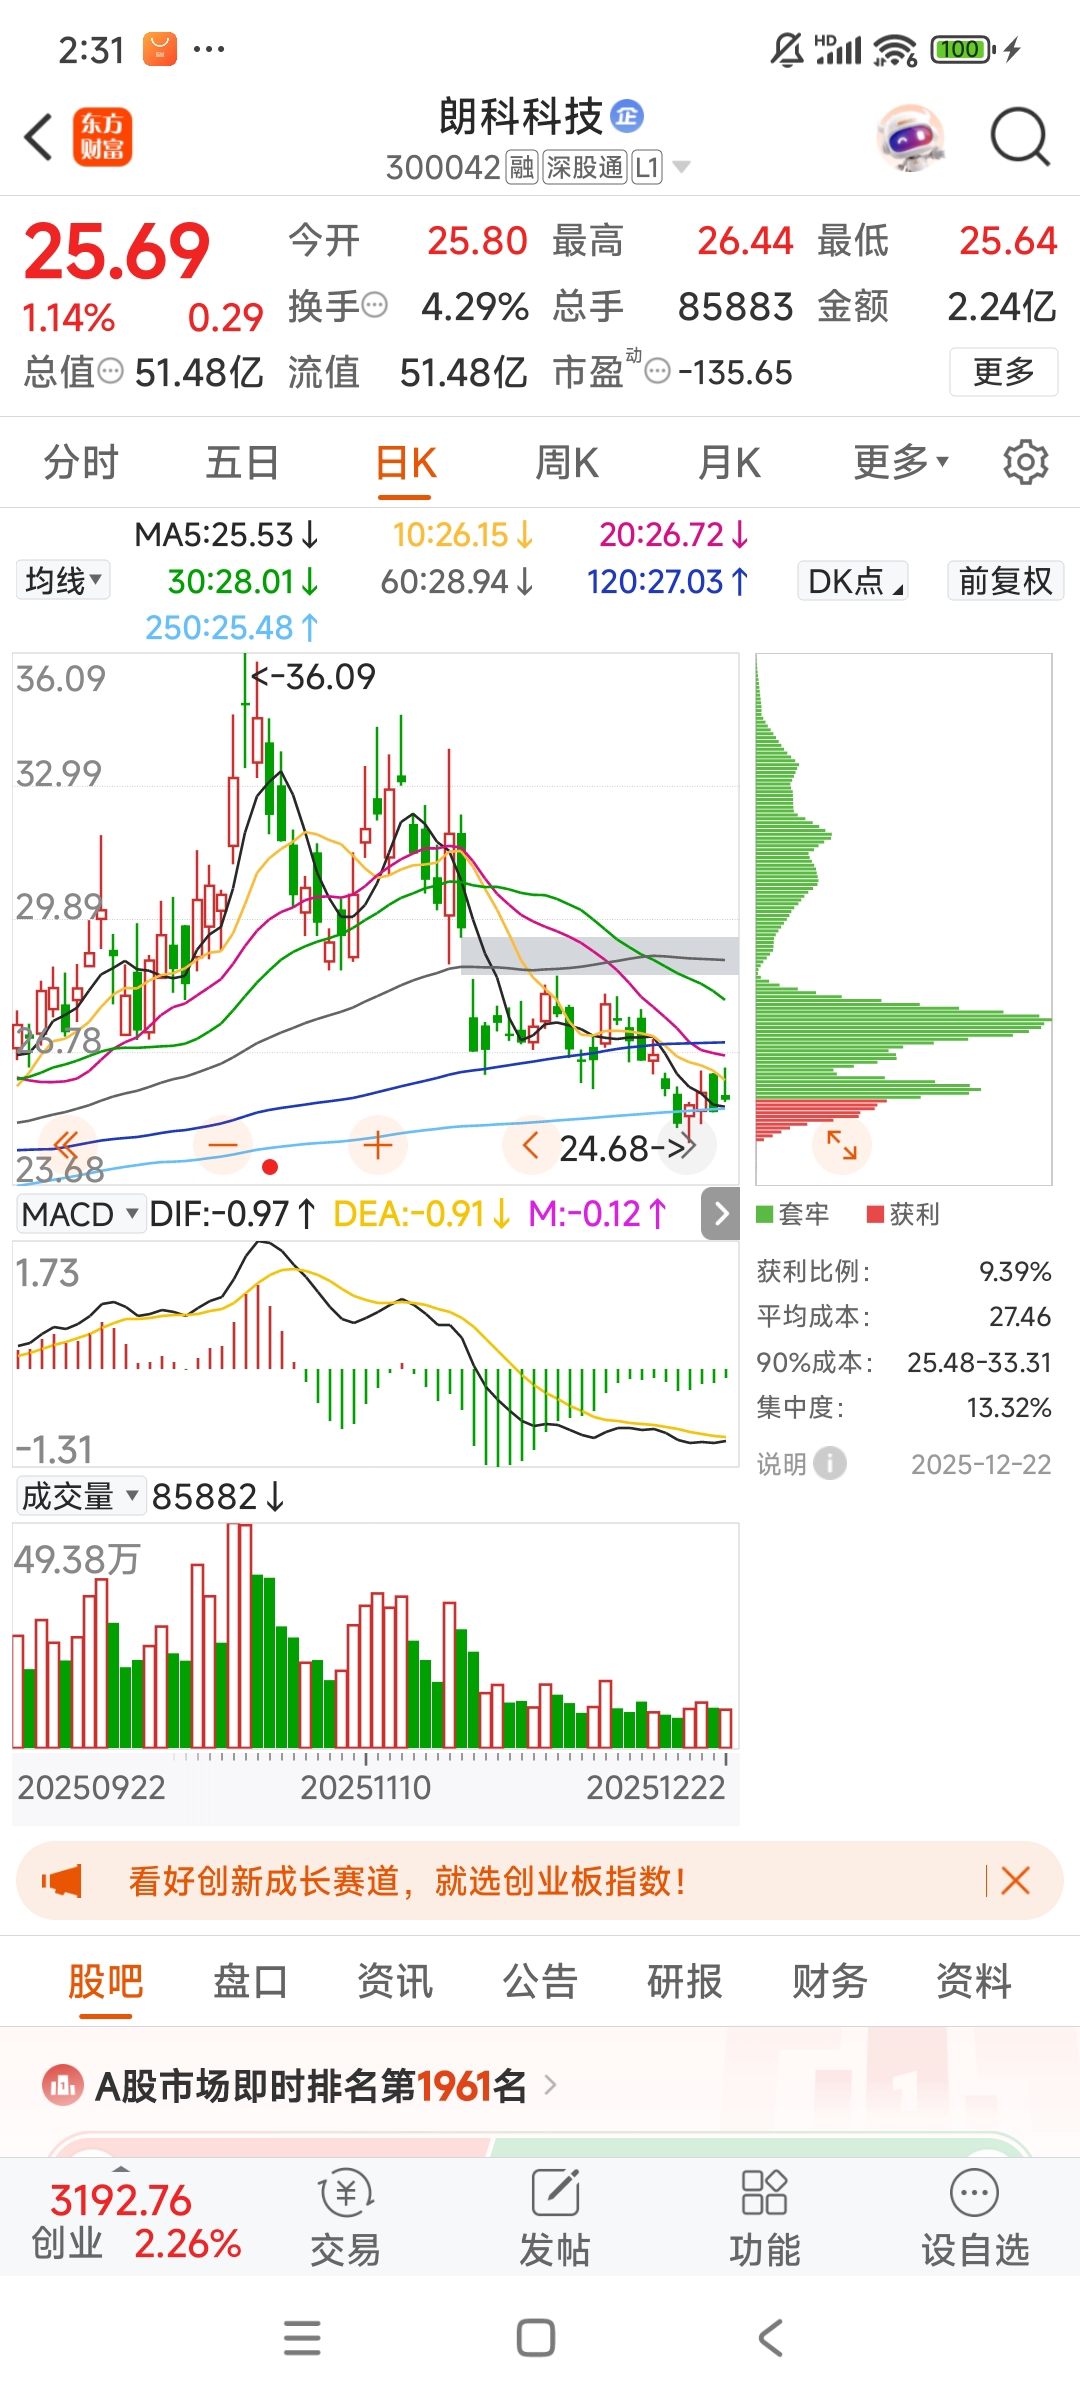Tap the 总值 info icon
This screenshot has width=1080, height=2400.
[x=110, y=372]
